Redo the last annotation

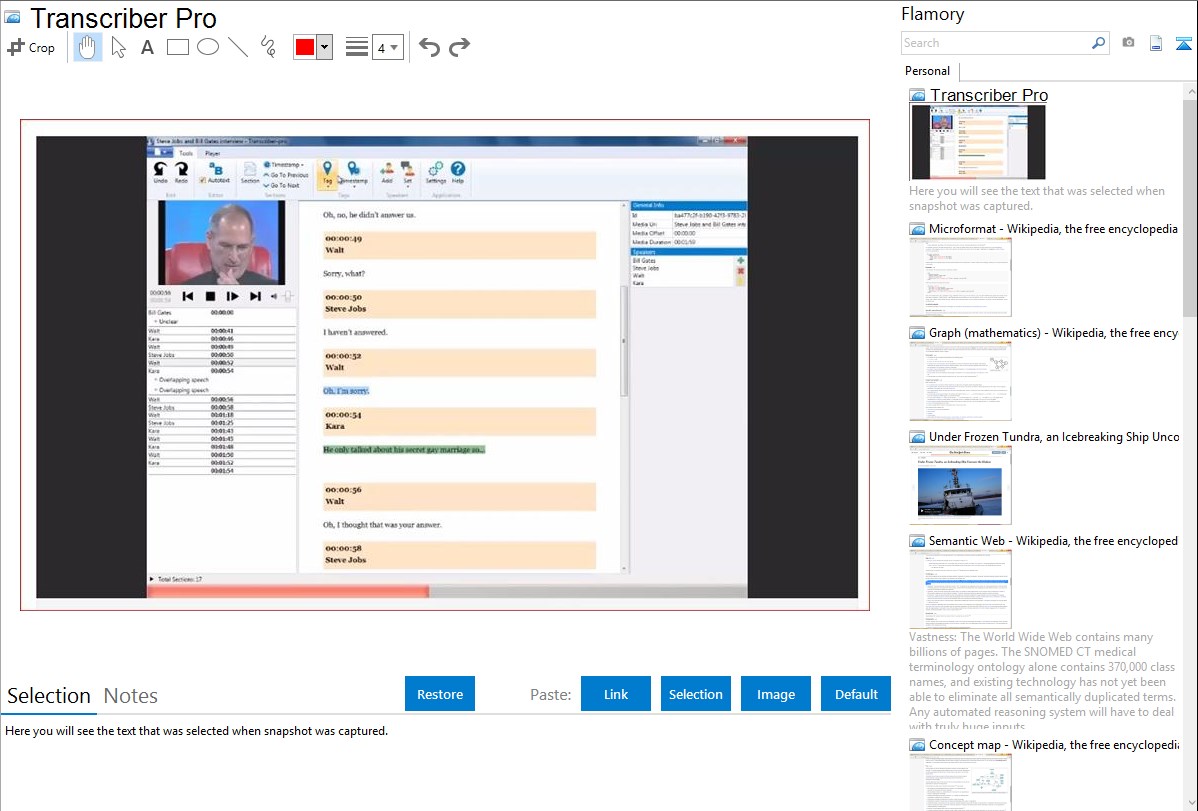[459, 47]
